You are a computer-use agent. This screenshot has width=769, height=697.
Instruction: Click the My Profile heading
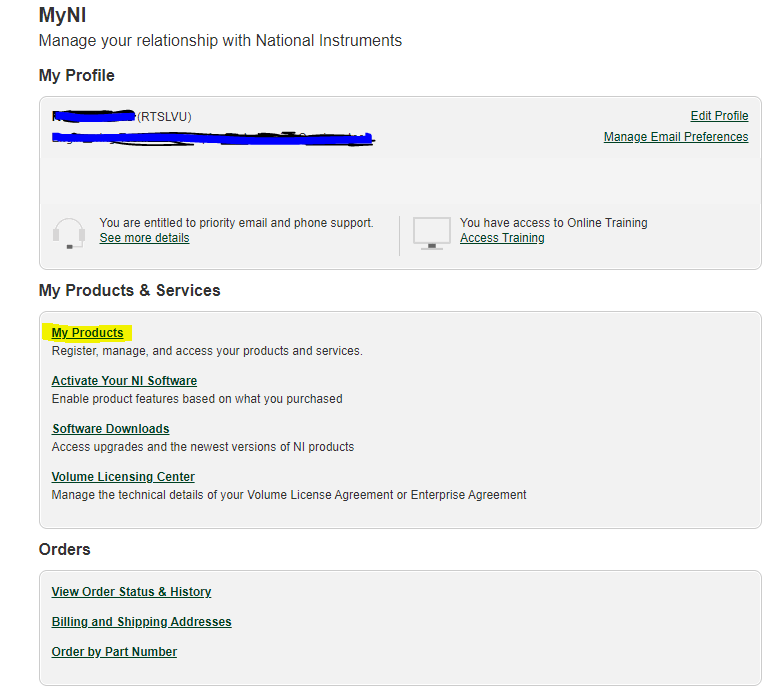pos(77,76)
